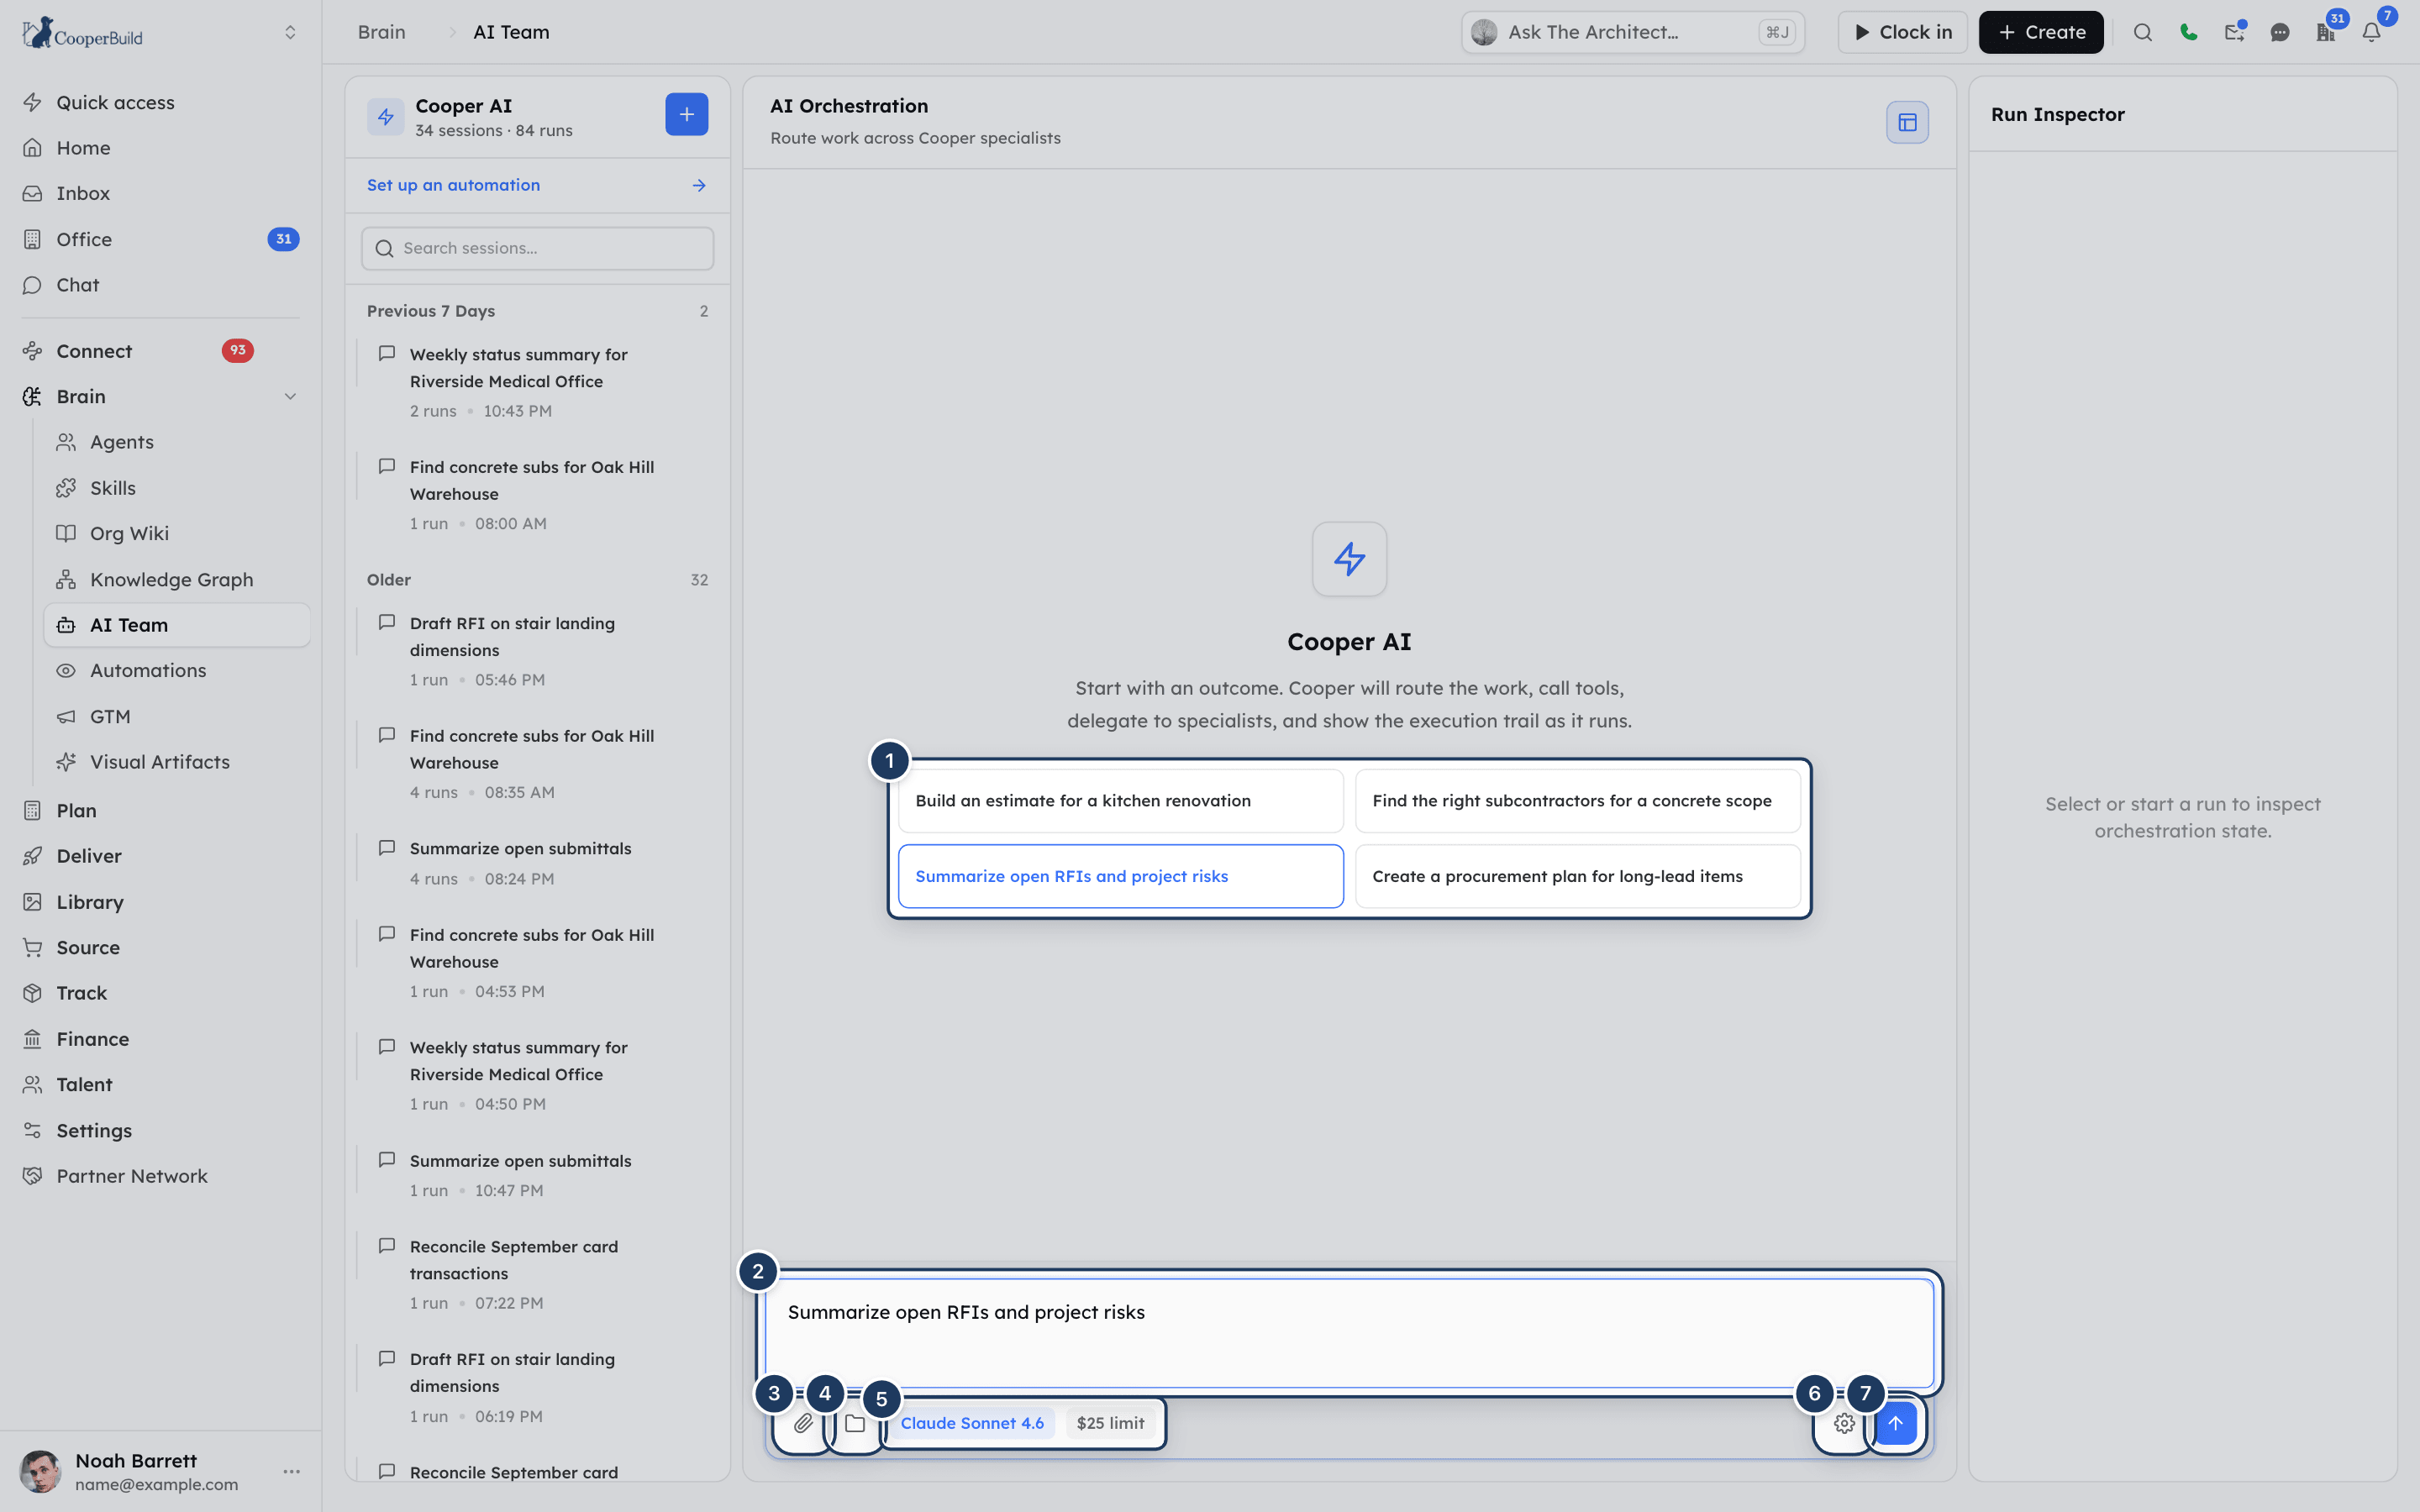Go to Office with 31 badge
The width and height of the screenshot is (2420, 1512).
point(160,239)
